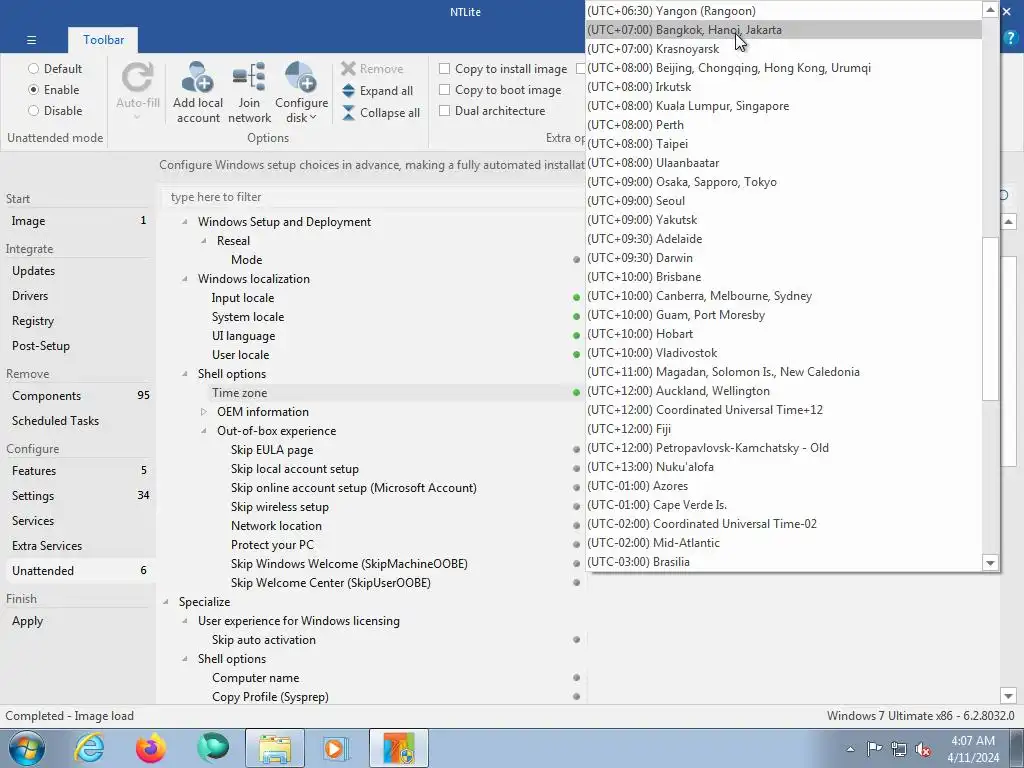This screenshot has height=768, width=1024.
Task: Click the taskbar clock showing 4:07 AM
Action: click(973, 748)
